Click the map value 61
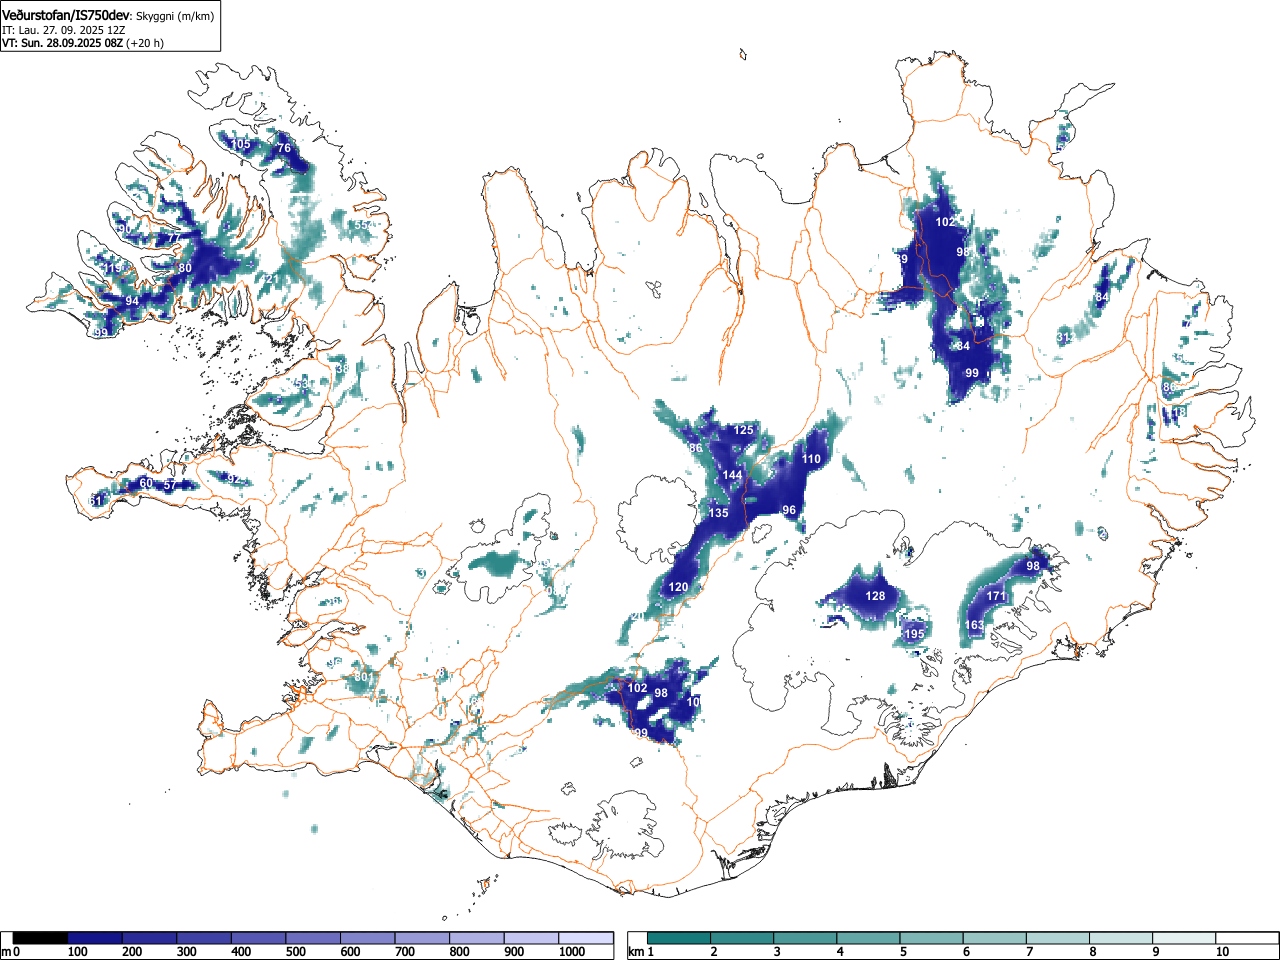Viewport: 1280px width, 960px height. (96, 500)
